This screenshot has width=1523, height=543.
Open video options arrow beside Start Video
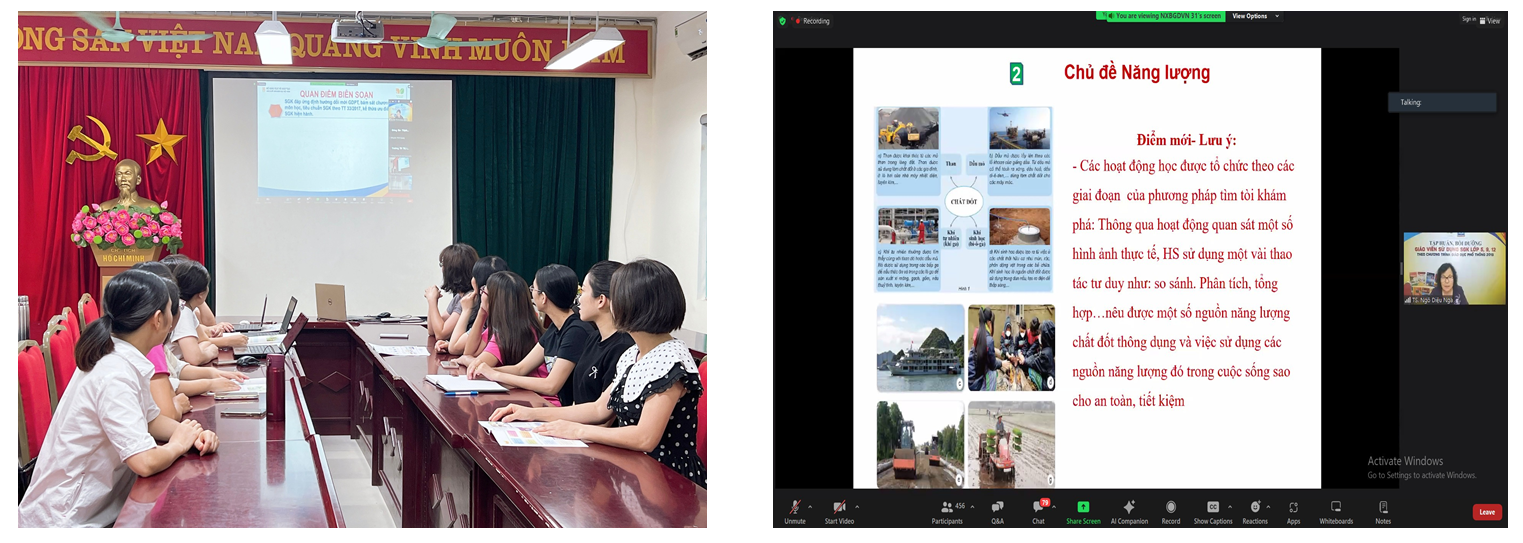[x=857, y=506]
